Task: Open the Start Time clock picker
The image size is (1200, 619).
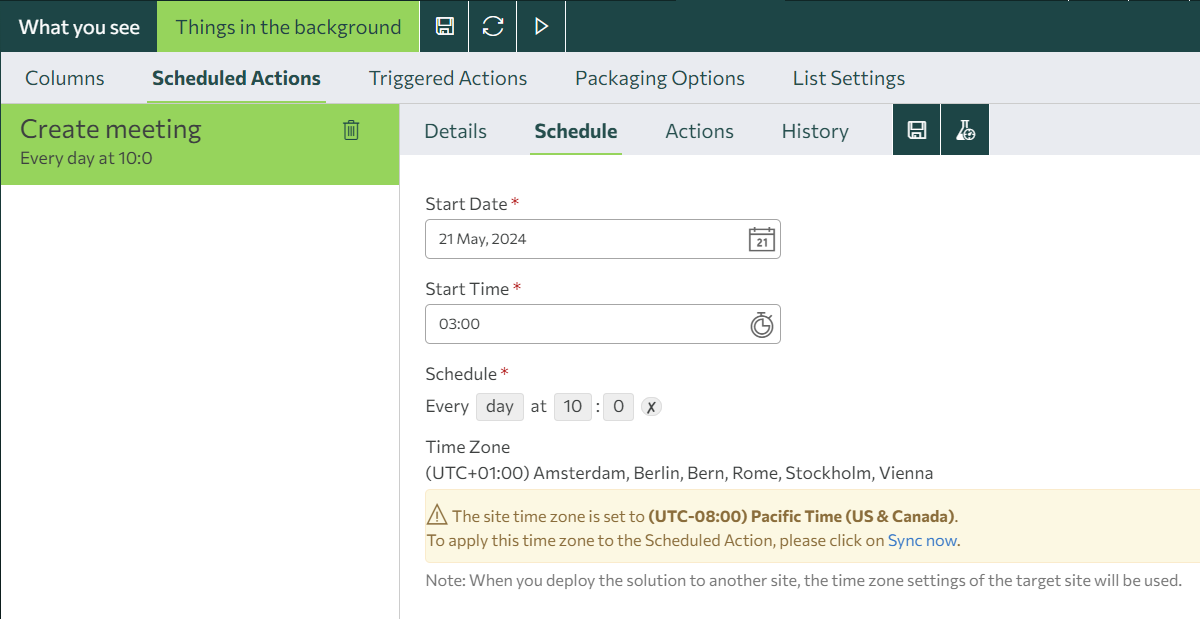Action: (762, 324)
